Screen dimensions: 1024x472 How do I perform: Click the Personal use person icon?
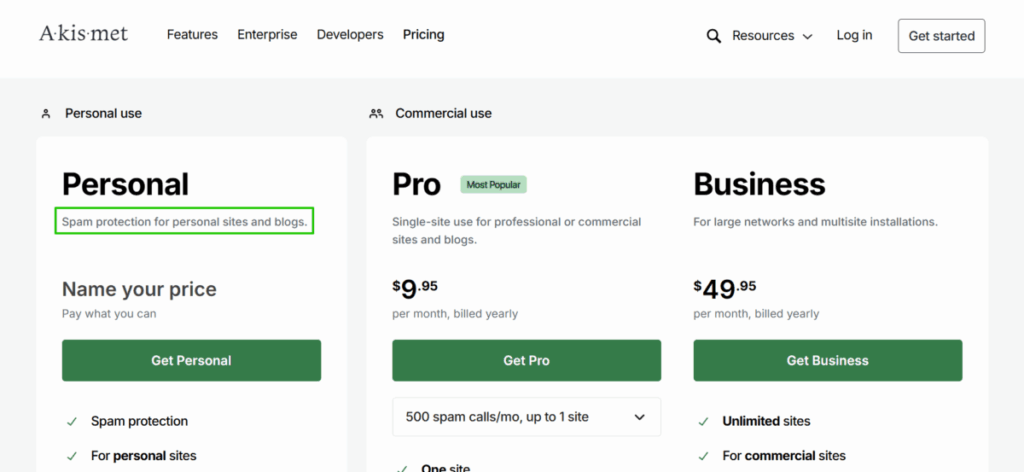[x=46, y=114]
